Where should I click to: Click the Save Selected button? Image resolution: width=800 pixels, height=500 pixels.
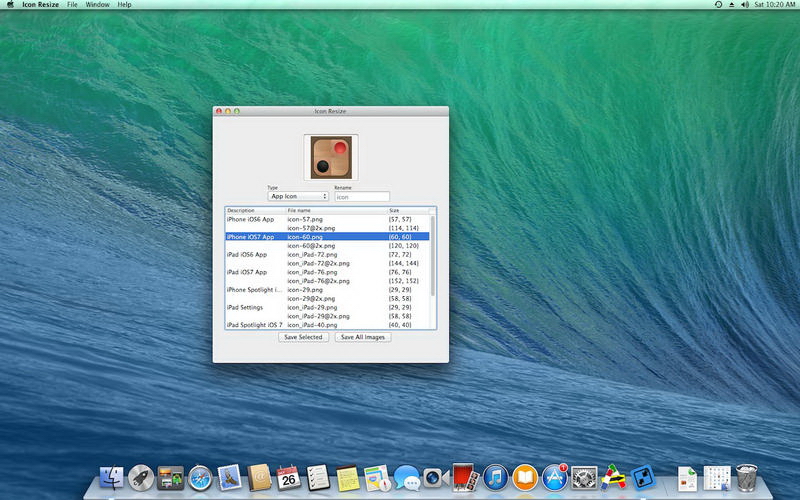click(303, 337)
